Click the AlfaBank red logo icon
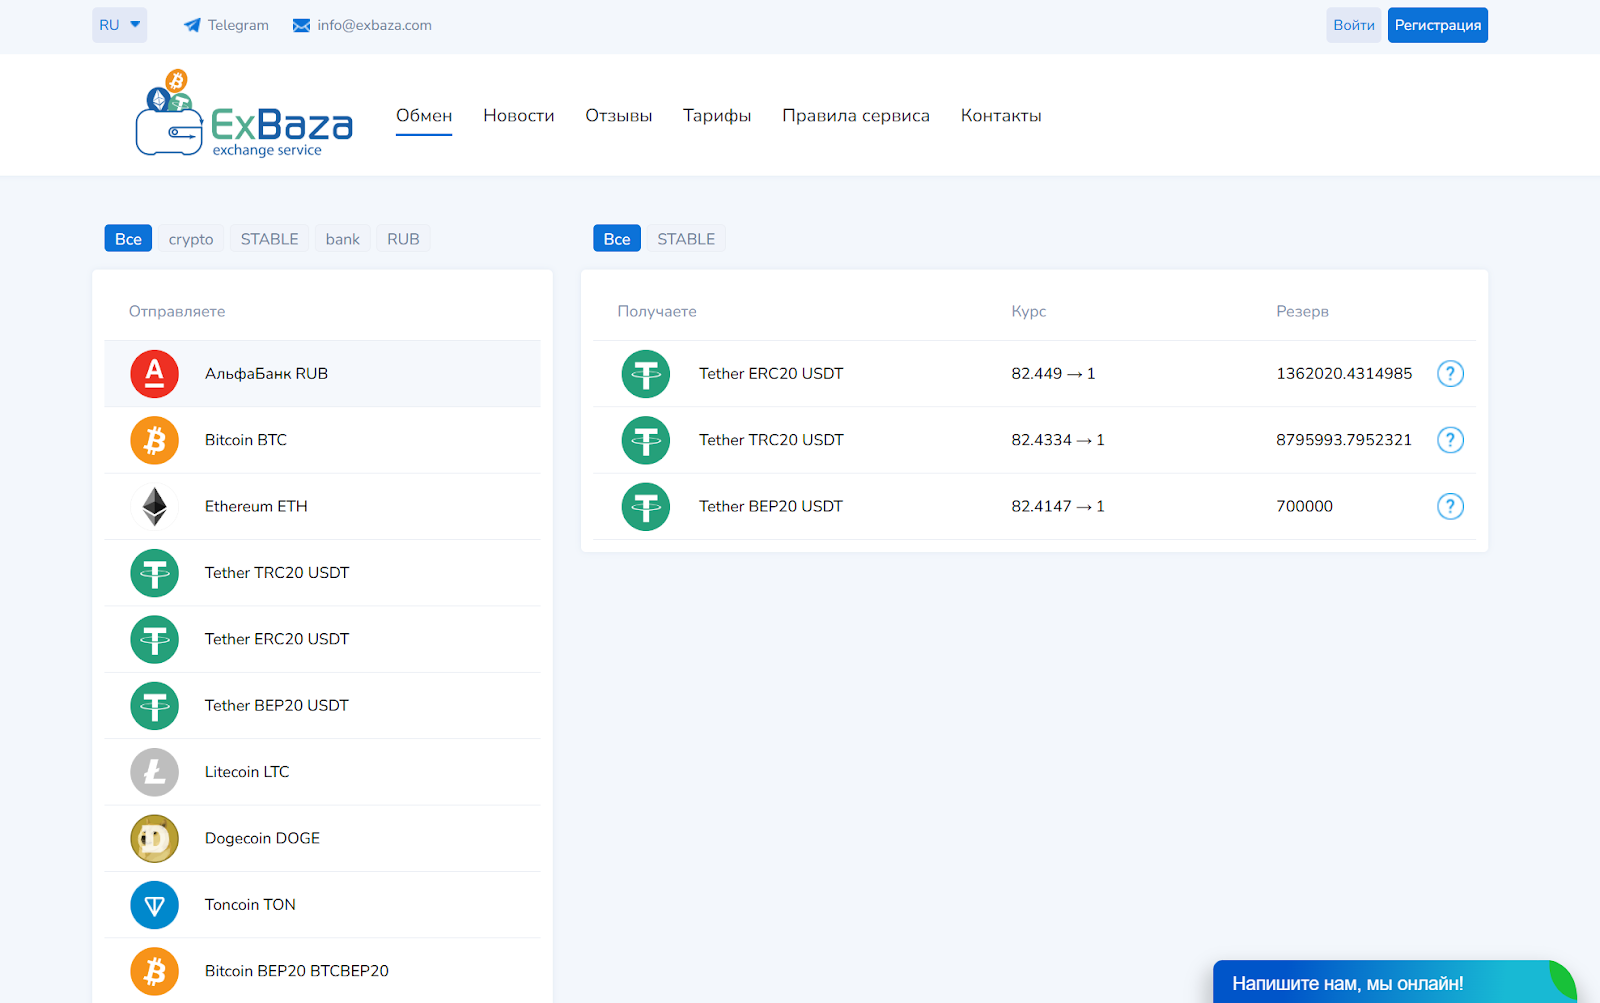 pos(154,374)
